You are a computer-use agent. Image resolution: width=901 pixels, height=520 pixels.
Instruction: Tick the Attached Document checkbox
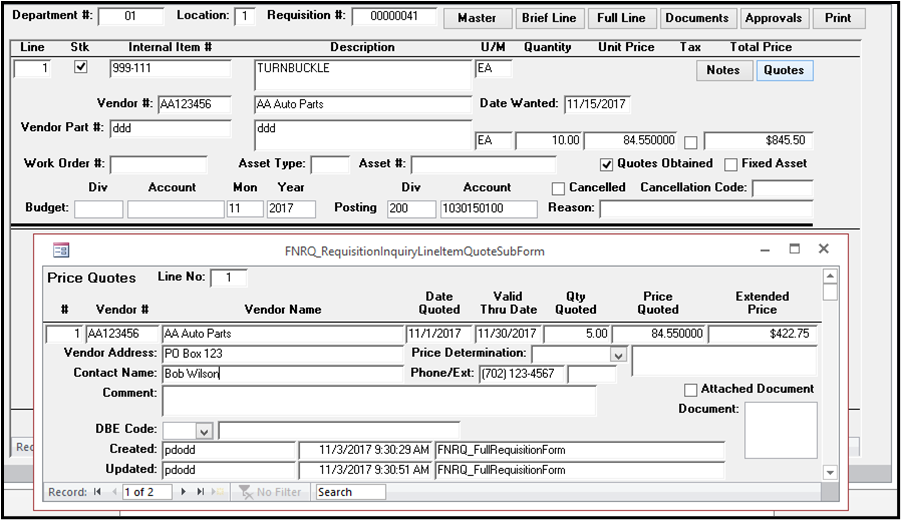coord(690,390)
